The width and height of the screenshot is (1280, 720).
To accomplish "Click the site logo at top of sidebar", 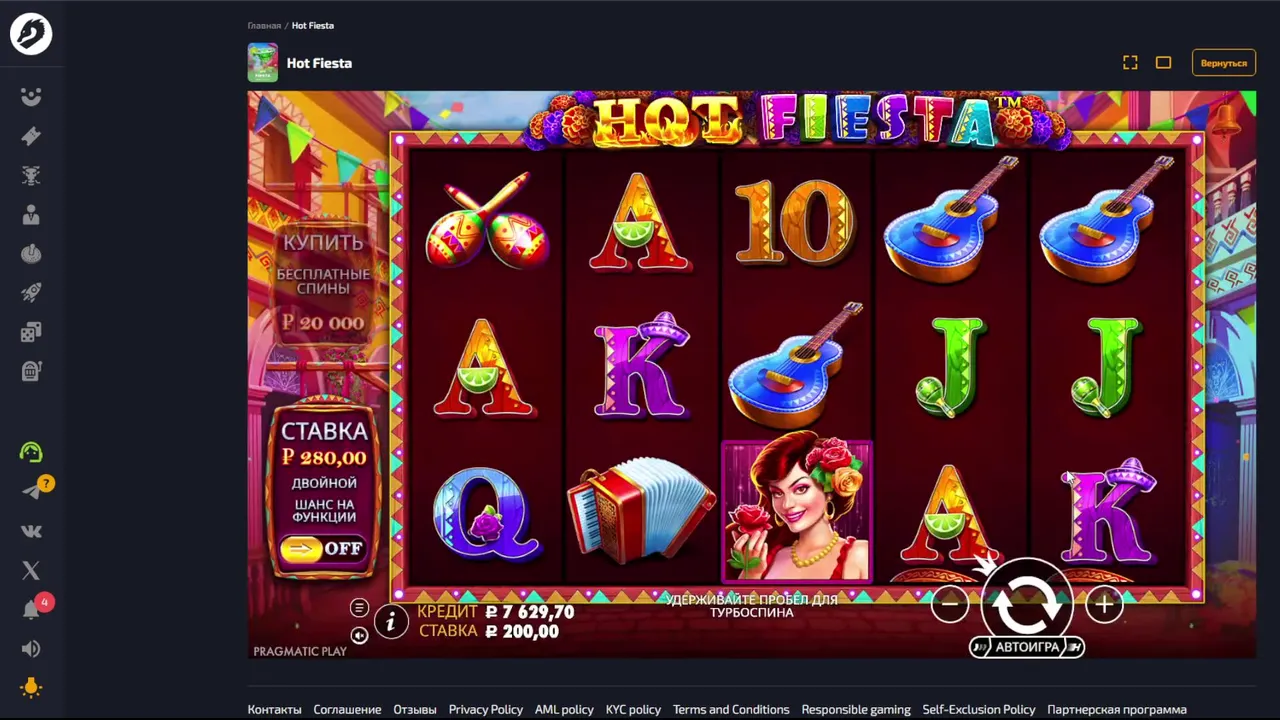I will coord(31,34).
